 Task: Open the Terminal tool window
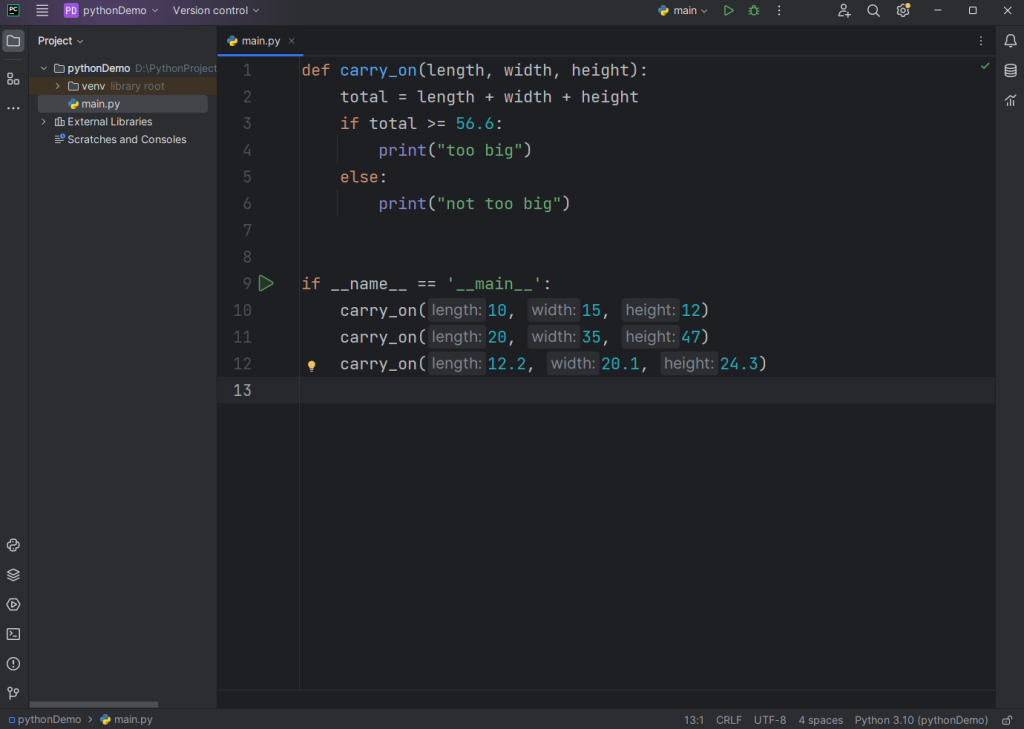point(13,634)
